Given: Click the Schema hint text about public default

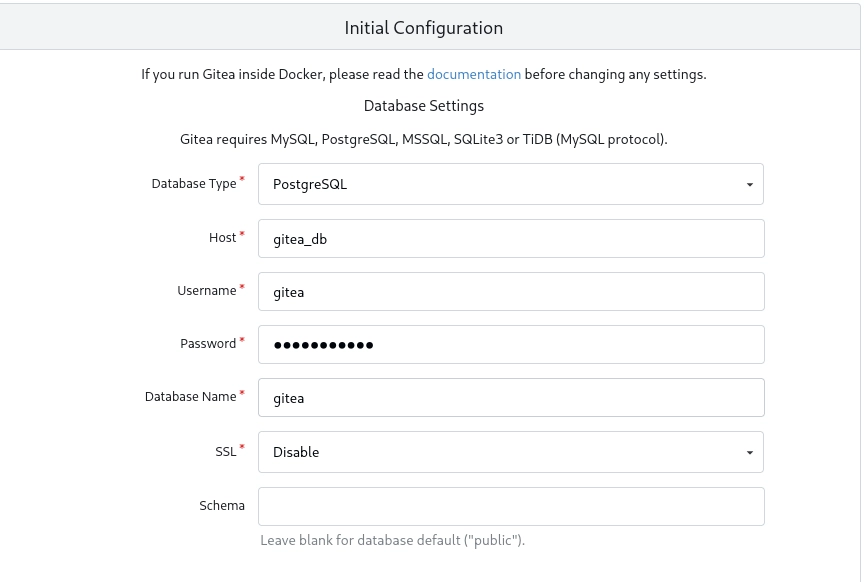Looking at the screenshot, I should (x=392, y=540).
